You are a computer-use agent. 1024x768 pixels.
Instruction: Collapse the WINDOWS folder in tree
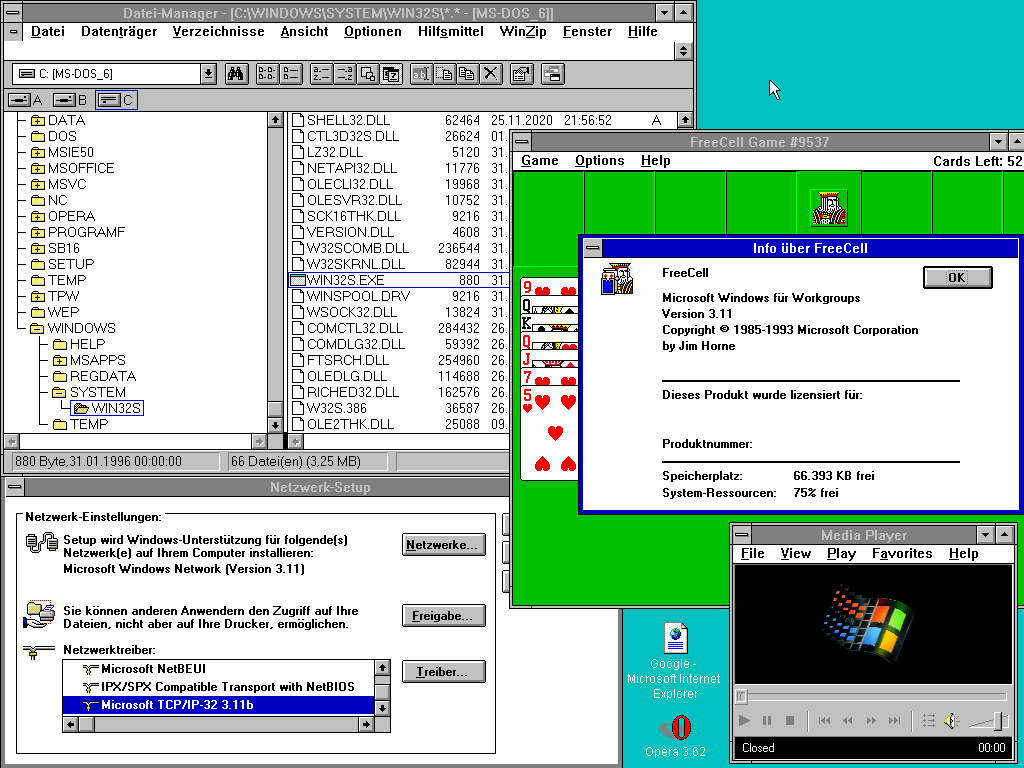[38, 328]
